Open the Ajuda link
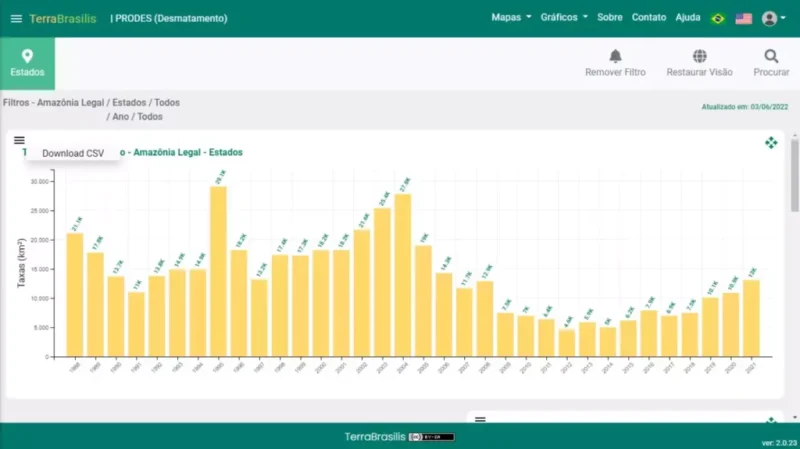Screen dimensions: 800x449 click(x=688, y=18)
